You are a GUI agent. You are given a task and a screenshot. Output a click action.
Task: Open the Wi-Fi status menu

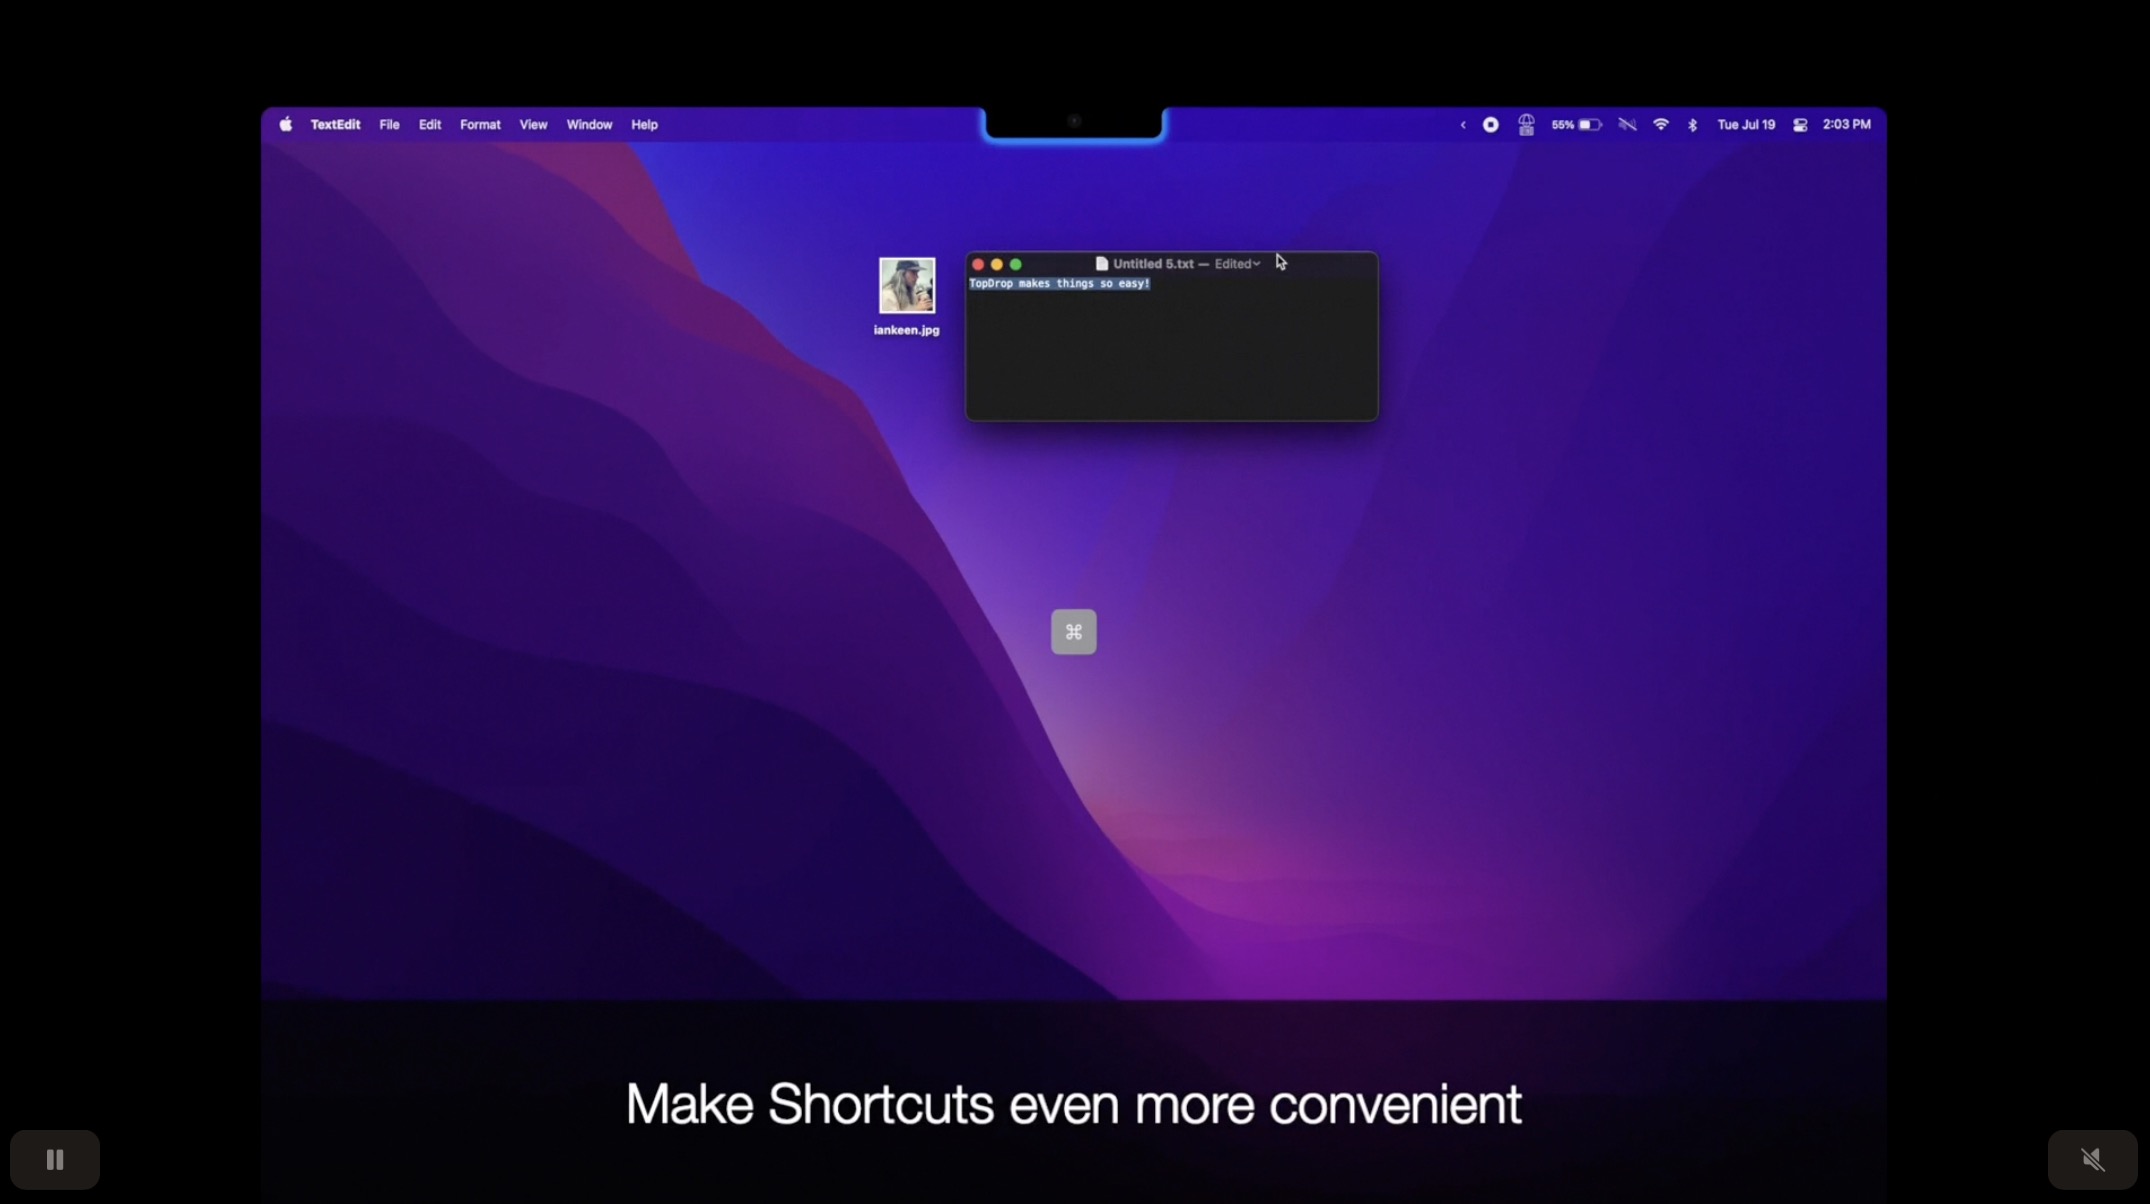1660,125
